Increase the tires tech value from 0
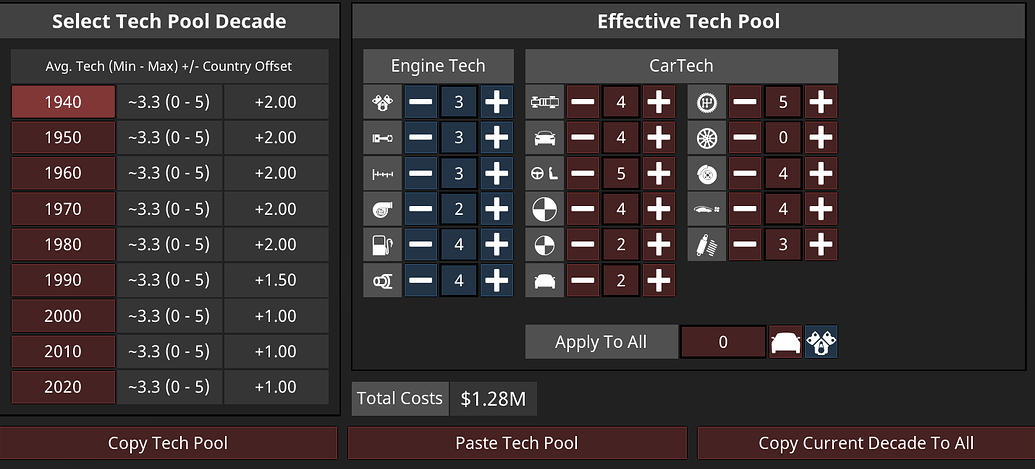The height and width of the screenshot is (469, 1035). [821, 138]
